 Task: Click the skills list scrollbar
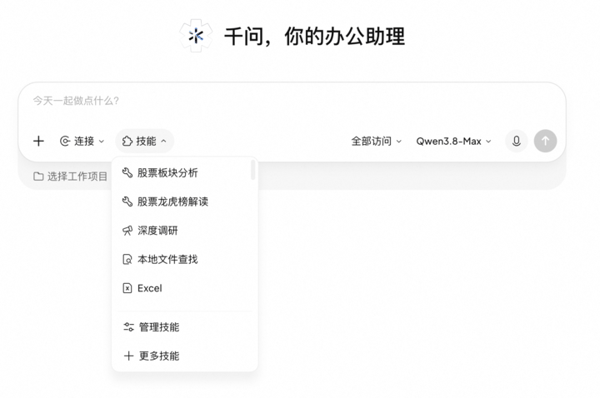(253, 170)
